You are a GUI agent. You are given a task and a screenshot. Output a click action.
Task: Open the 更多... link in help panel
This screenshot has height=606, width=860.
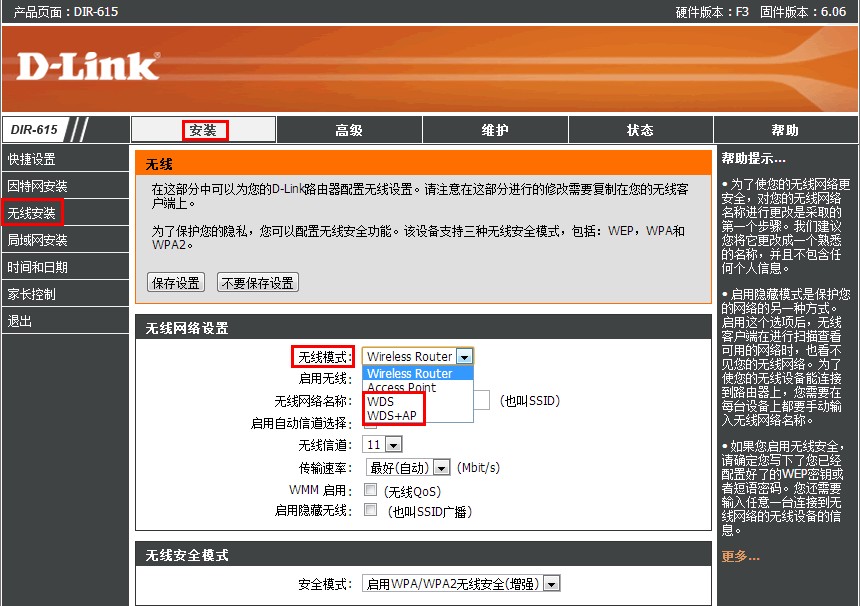(x=740, y=557)
